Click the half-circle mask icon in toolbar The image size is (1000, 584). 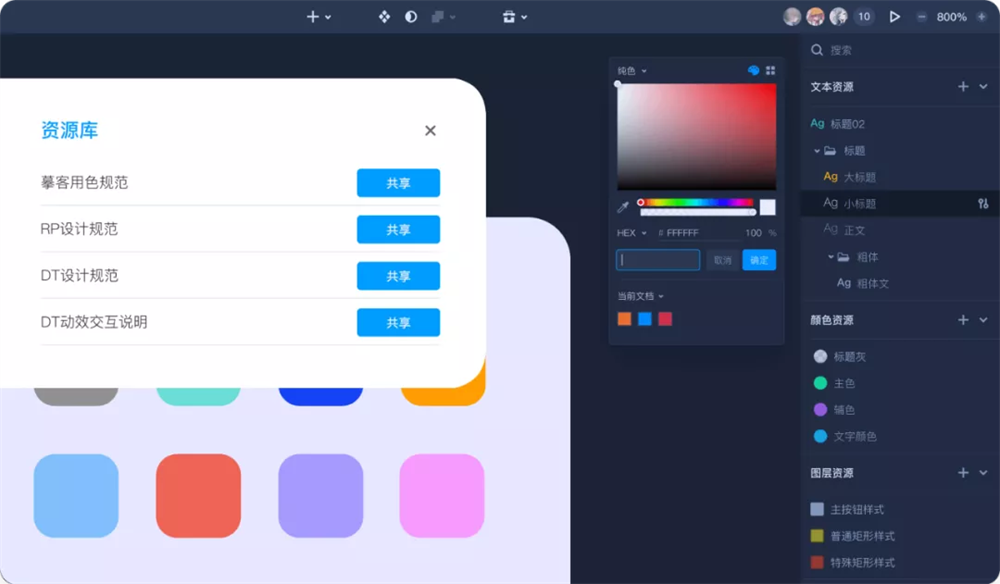[411, 17]
